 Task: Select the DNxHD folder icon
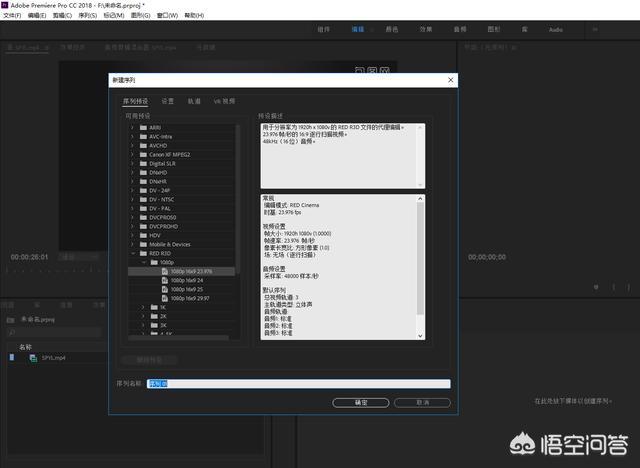click(x=143, y=173)
